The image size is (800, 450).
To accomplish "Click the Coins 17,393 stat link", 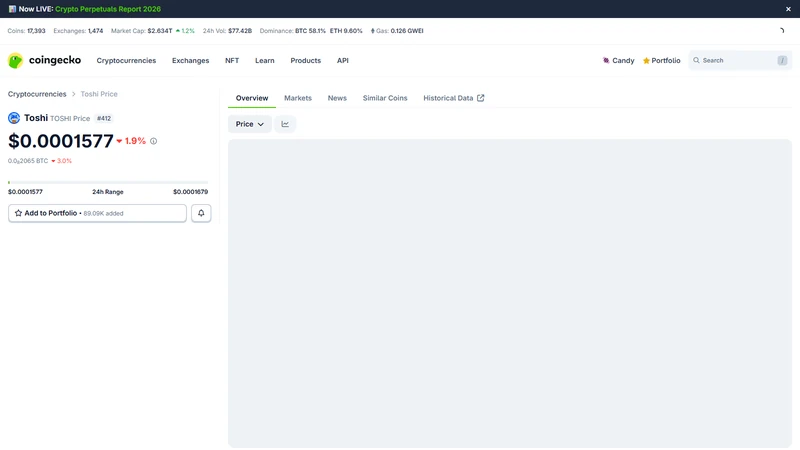I will [26, 31].
